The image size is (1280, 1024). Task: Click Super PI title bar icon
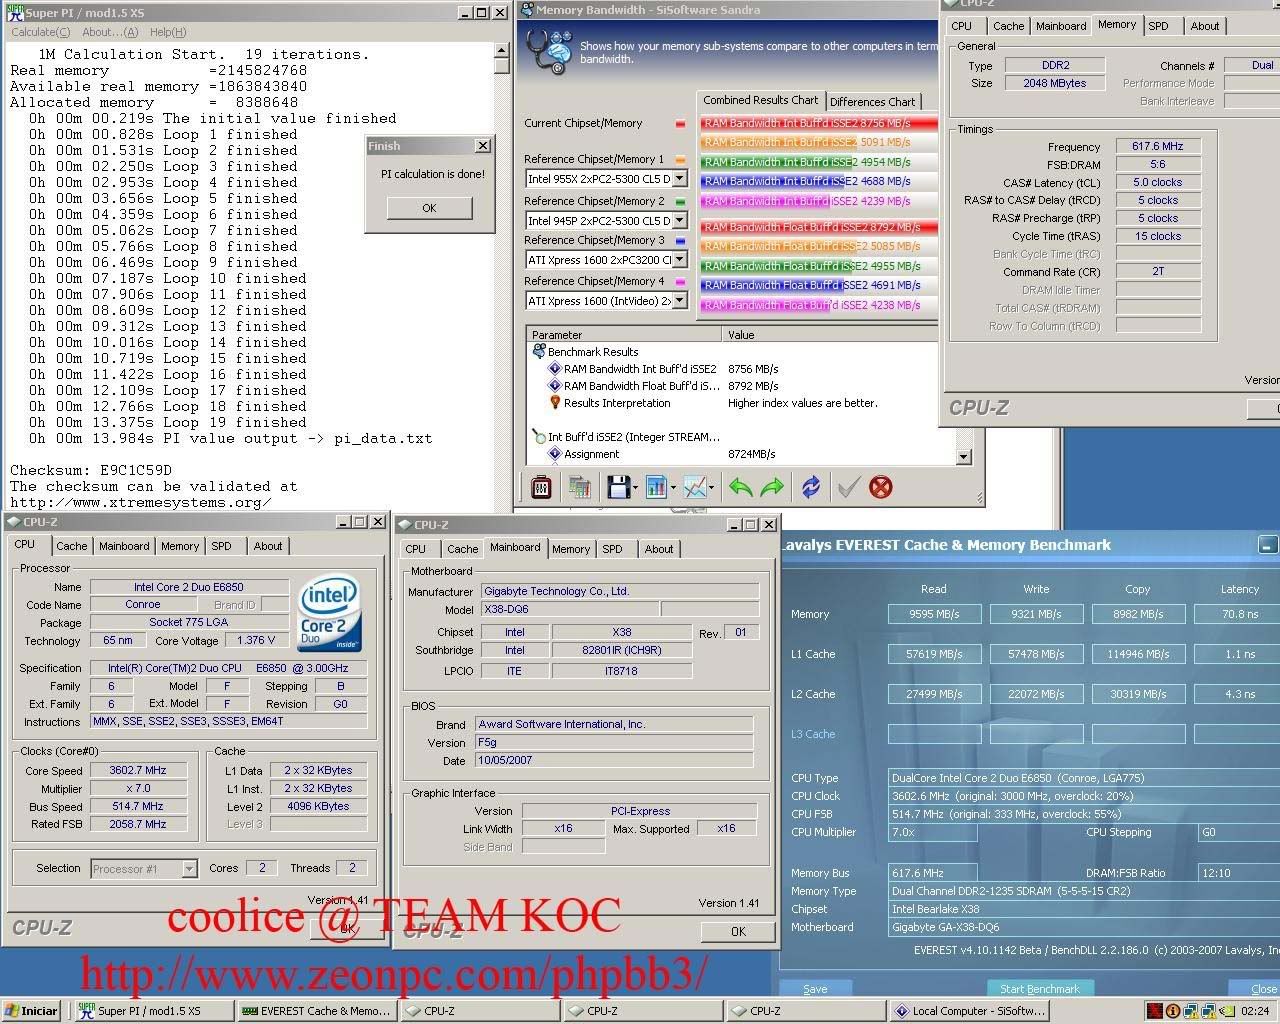coord(15,13)
